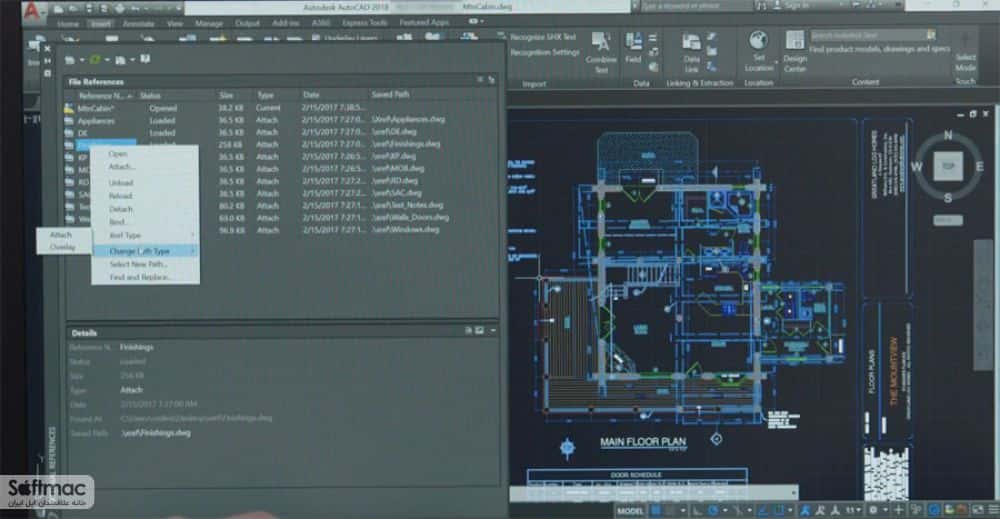Pick Attach in the Xref Type submenu
This screenshot has height=519, width=1000.
62,235
